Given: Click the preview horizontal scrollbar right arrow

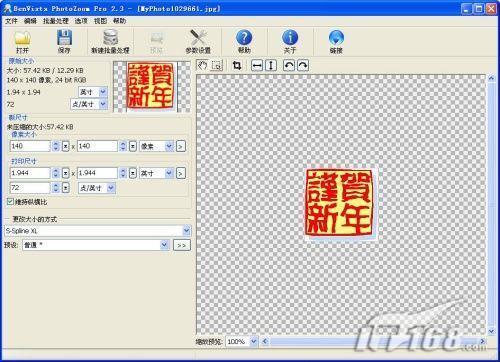Looking at the screenshot, I should [x=482, y=341].
